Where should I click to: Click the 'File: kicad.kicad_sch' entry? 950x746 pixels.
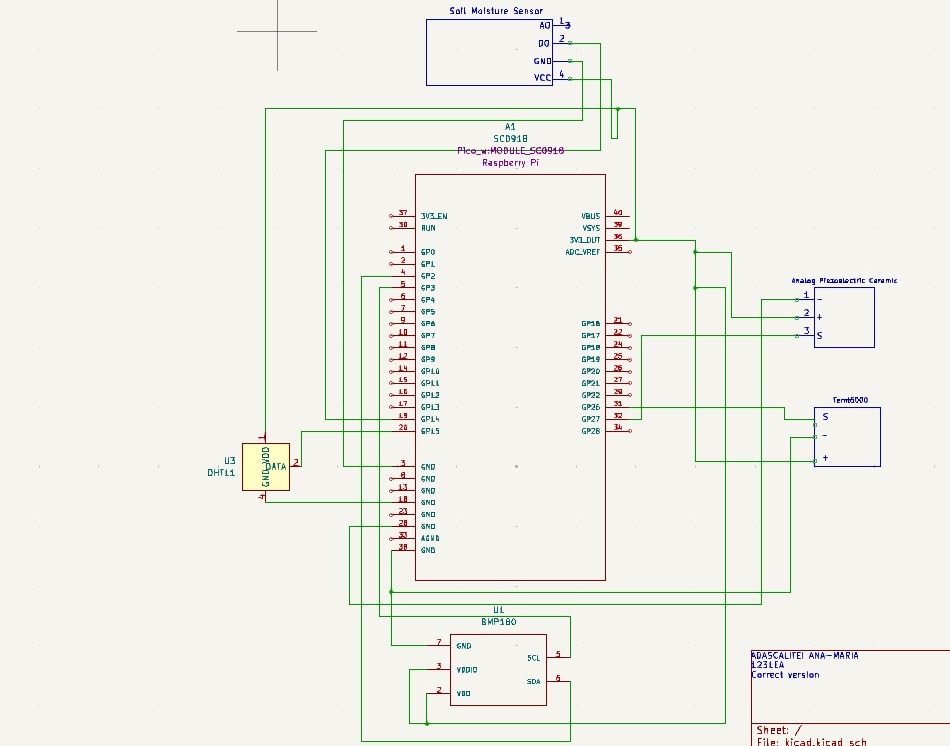tap(811, 742)
